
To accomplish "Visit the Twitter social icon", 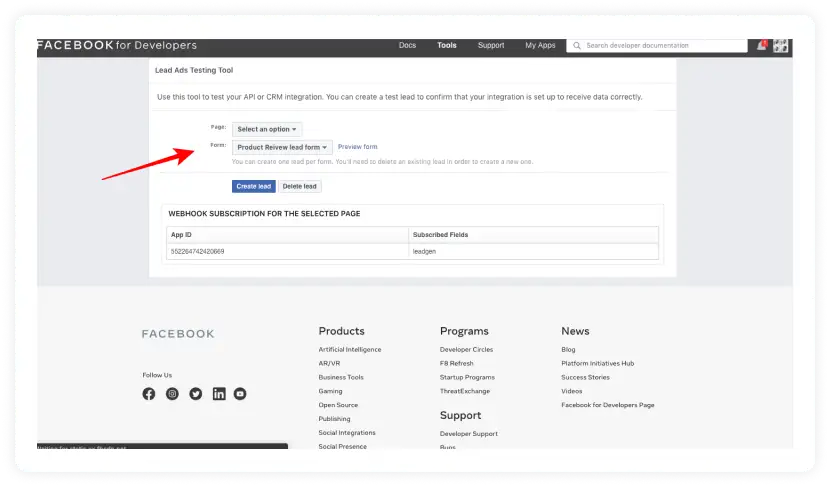I will 196,394.
